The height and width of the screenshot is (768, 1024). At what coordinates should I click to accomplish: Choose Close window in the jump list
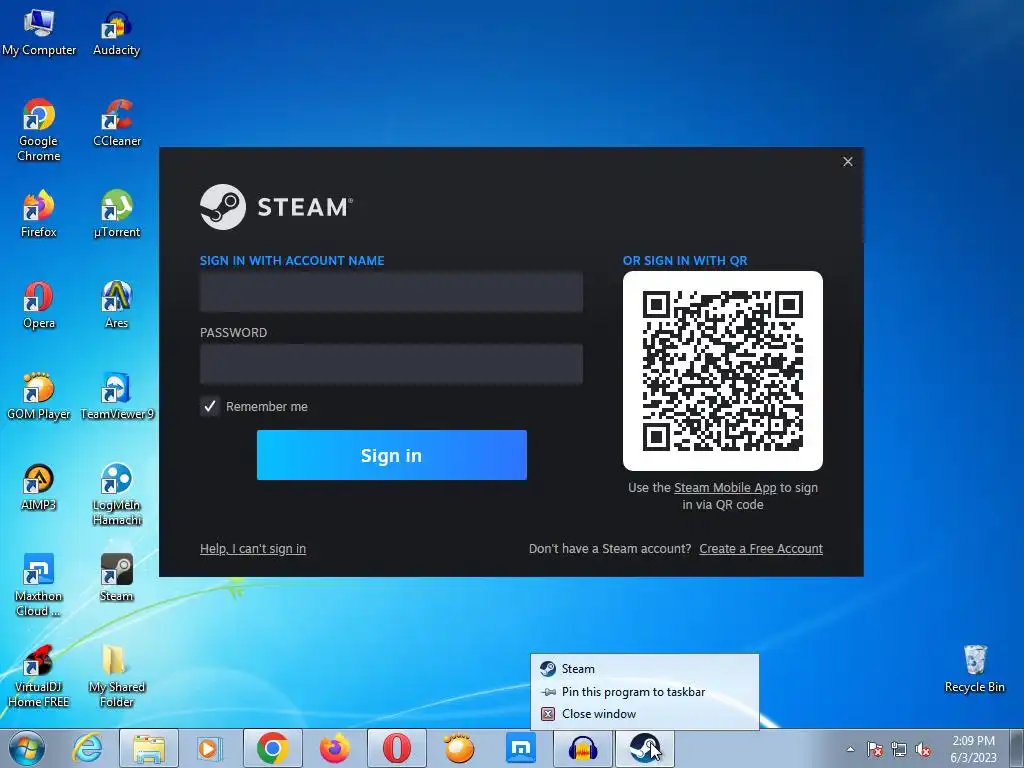click(645, 714)
